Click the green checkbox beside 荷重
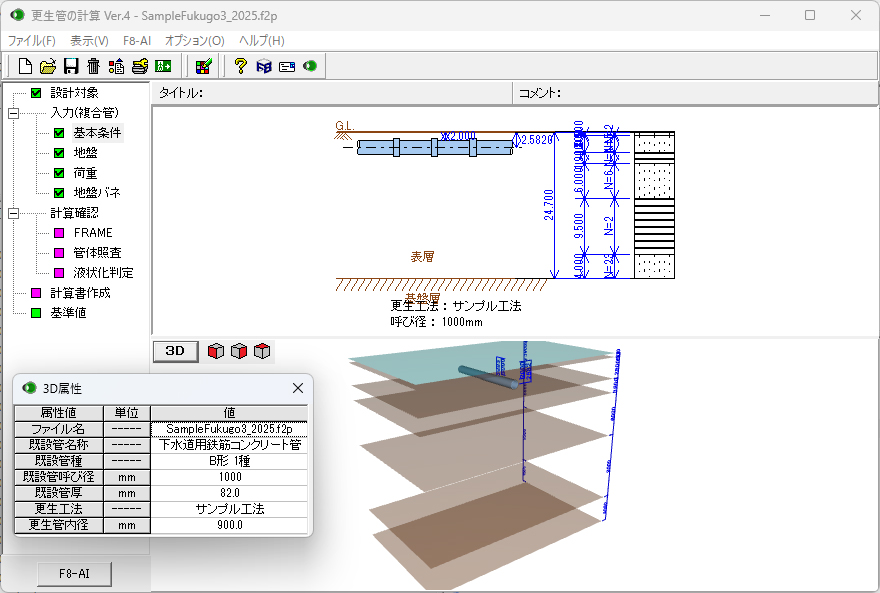 click(59, 173)
